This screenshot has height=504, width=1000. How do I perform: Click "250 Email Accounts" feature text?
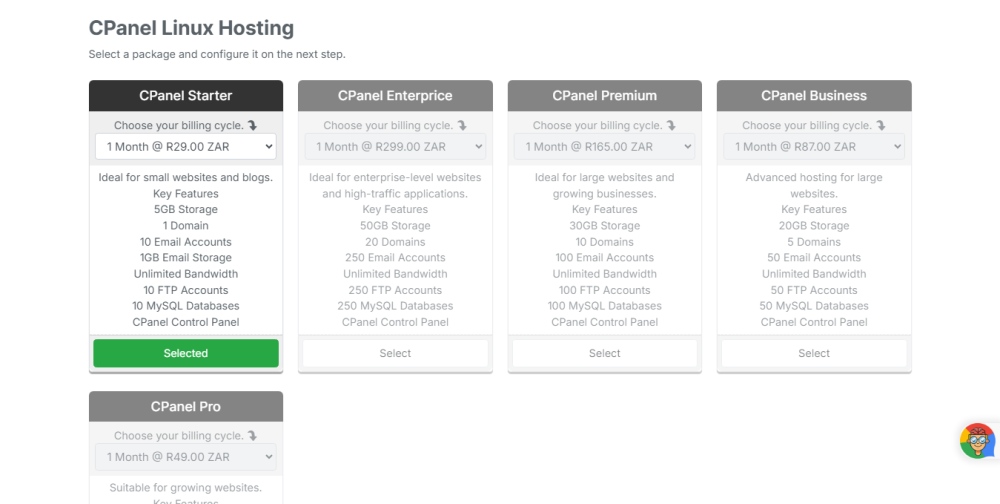(395, 258)
